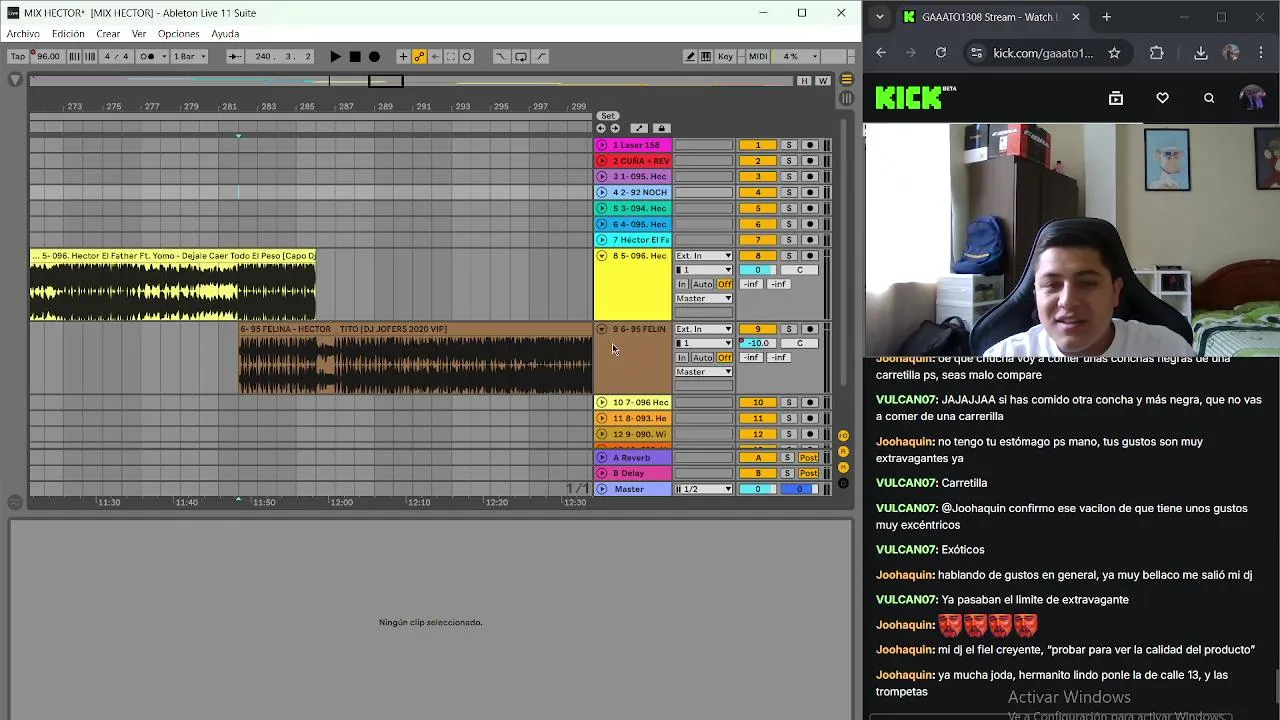This screenshot has width=1280, height=720.
Task: Open the Ayuda menu
Action: click(x=225, y=34)
